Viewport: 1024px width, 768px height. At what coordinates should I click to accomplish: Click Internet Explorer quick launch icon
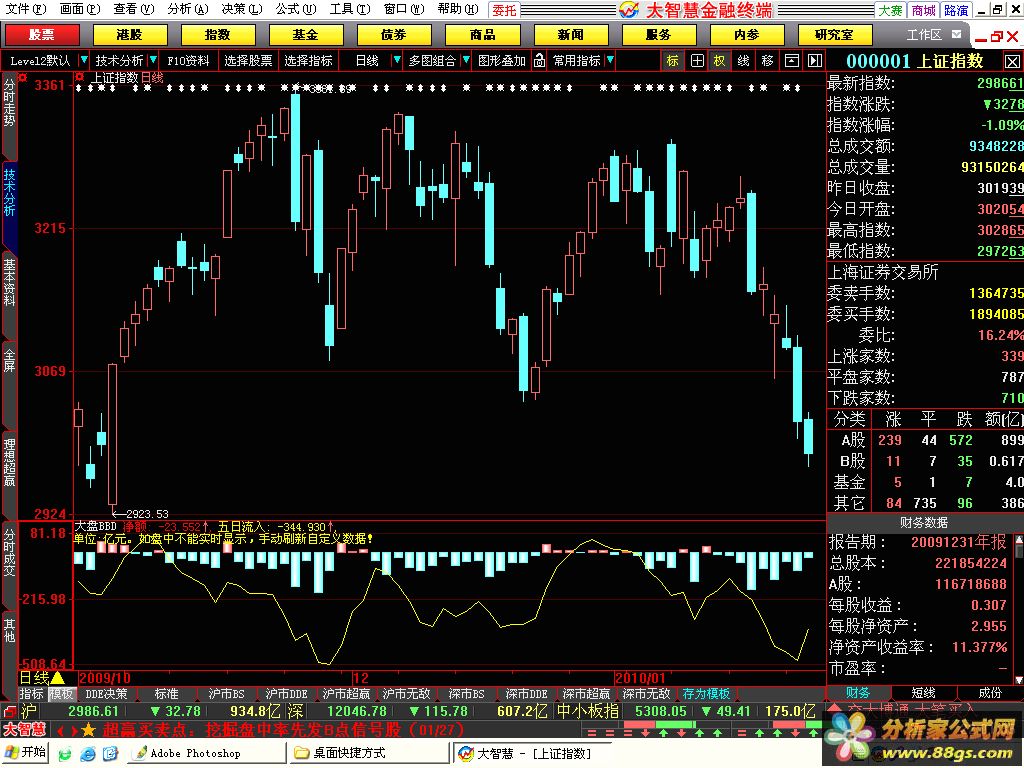[88, 754]
